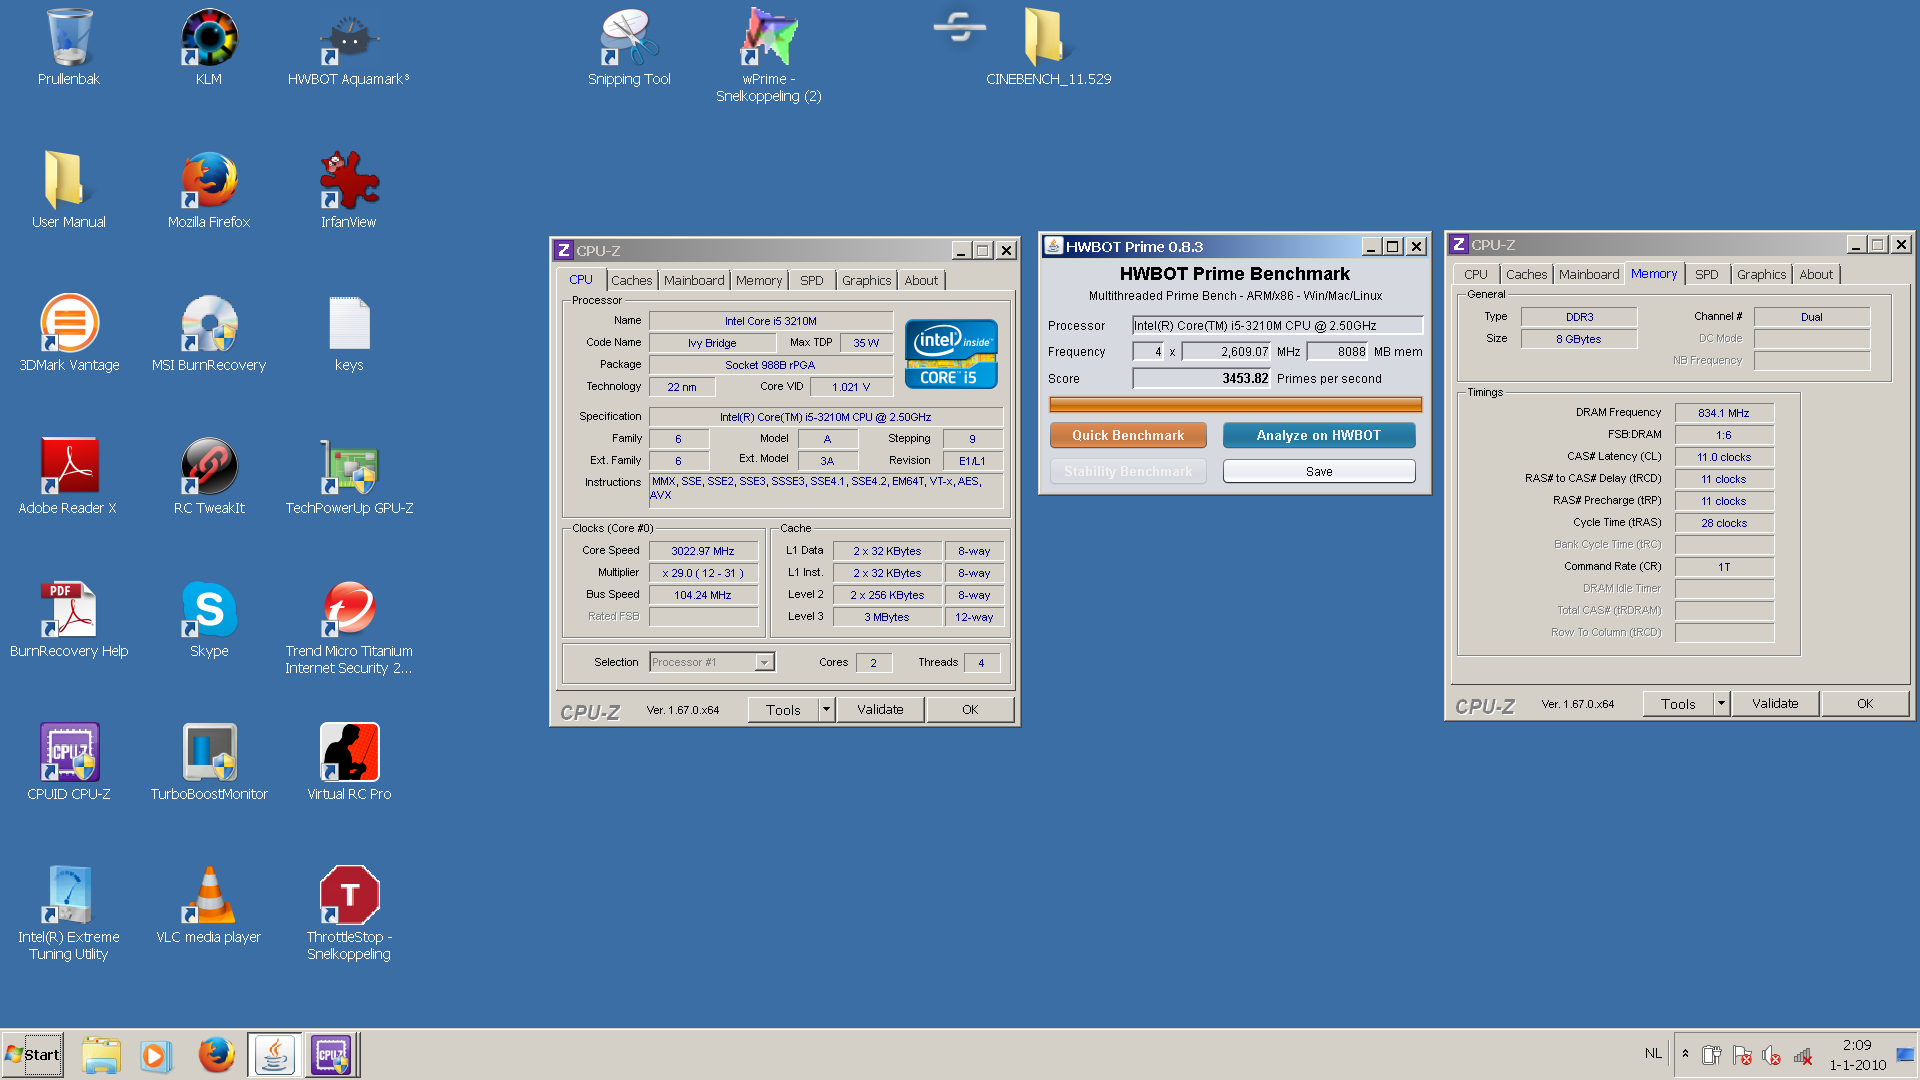Launch IrfanView desktop shortcut

click(x=348, y=190)
